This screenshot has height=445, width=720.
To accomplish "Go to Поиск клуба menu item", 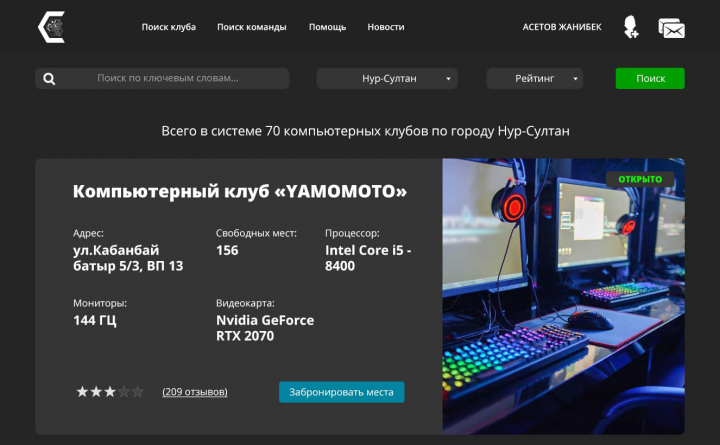I will tap(169, 27).
